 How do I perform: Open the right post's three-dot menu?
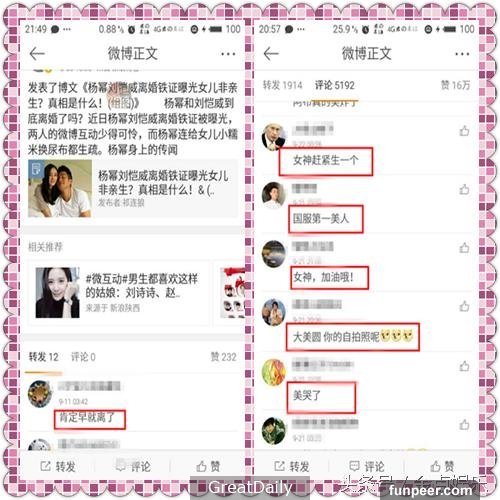(462, 54)
